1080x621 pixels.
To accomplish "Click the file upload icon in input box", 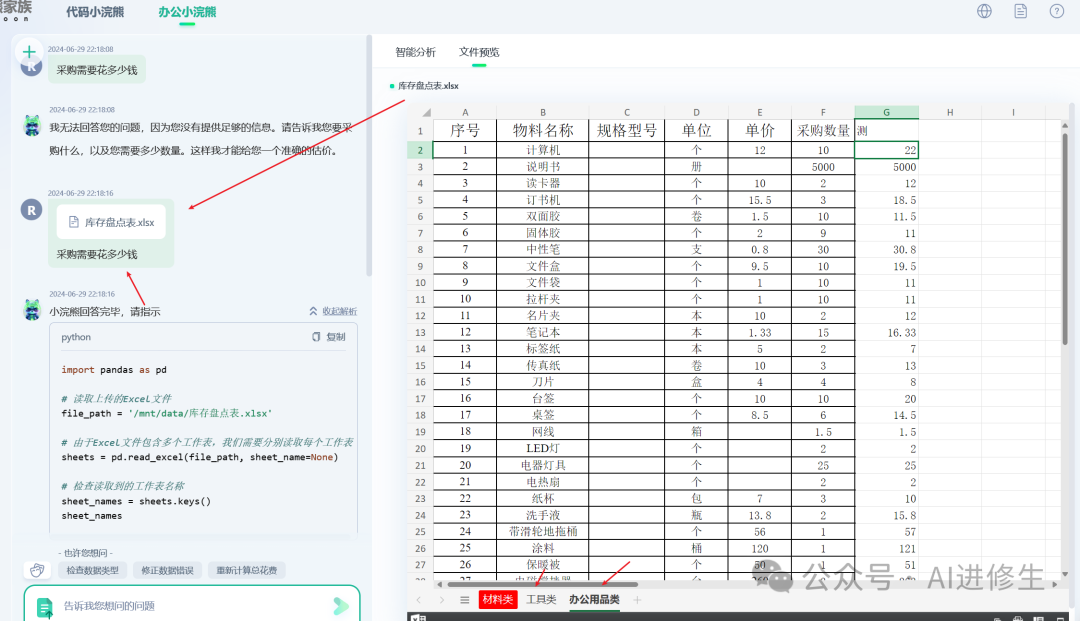I will (45, 607).
